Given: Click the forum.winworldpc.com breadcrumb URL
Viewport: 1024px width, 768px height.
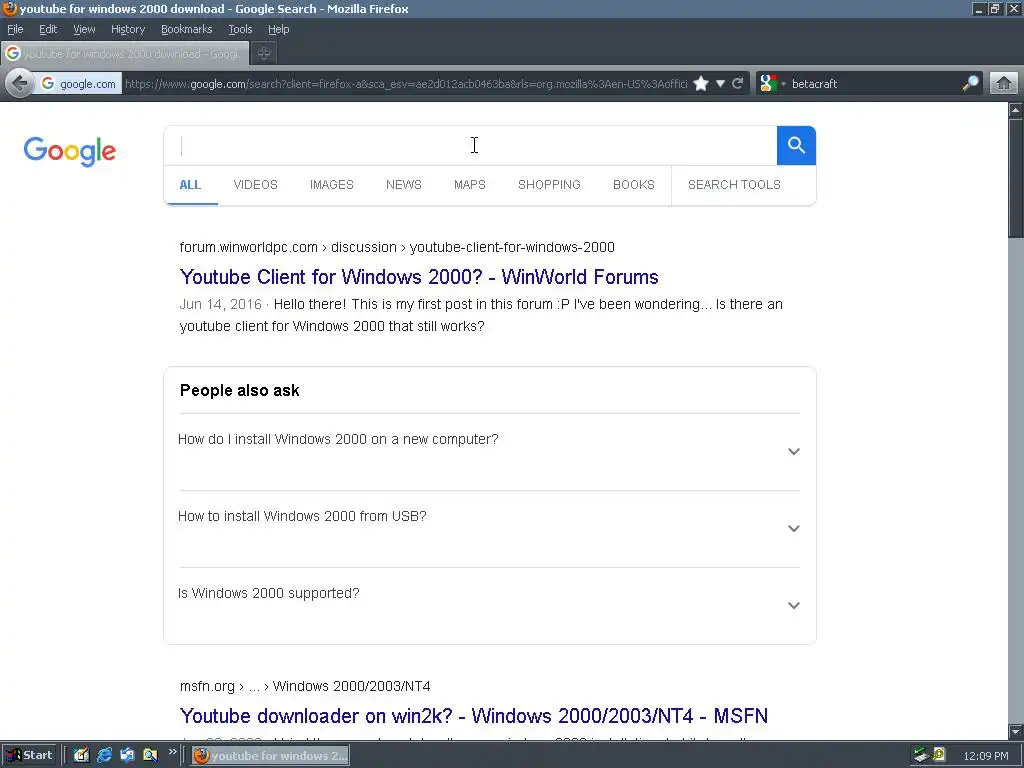Looking at the screenshot, I should pyautogui.click(x=397, y=248).
